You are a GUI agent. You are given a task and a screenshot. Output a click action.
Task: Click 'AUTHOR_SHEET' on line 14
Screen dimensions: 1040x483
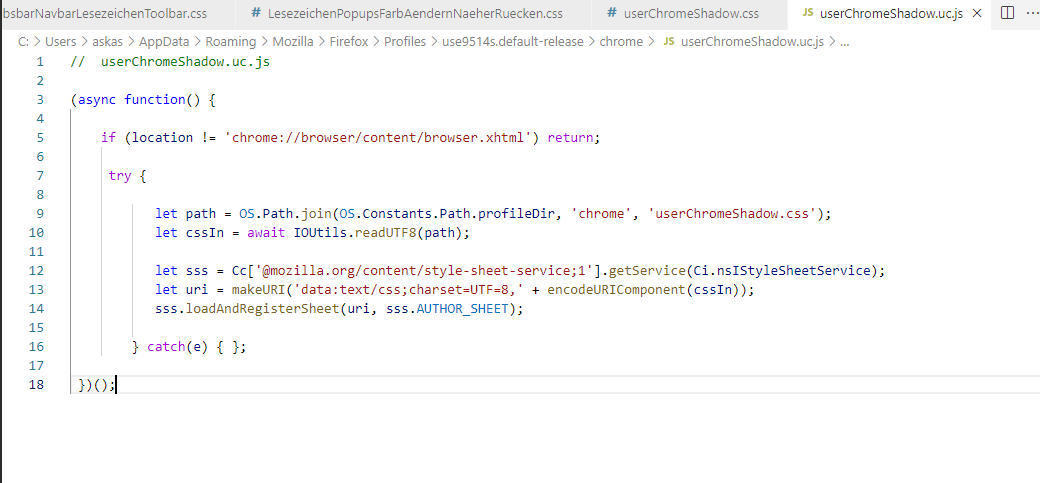tap(462, 309)
